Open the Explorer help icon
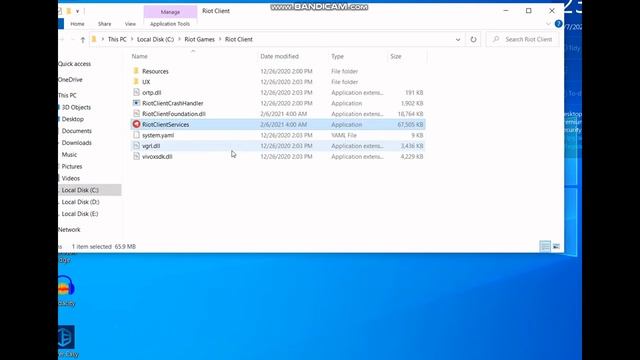Image resolution: width=640 pixels, height=360 pixels. click(558, 24)
